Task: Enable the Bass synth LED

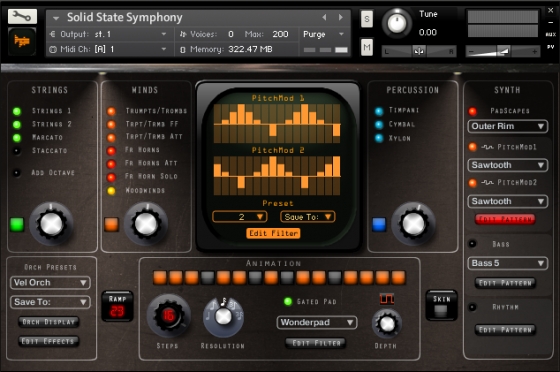Action: click(472, 244)
